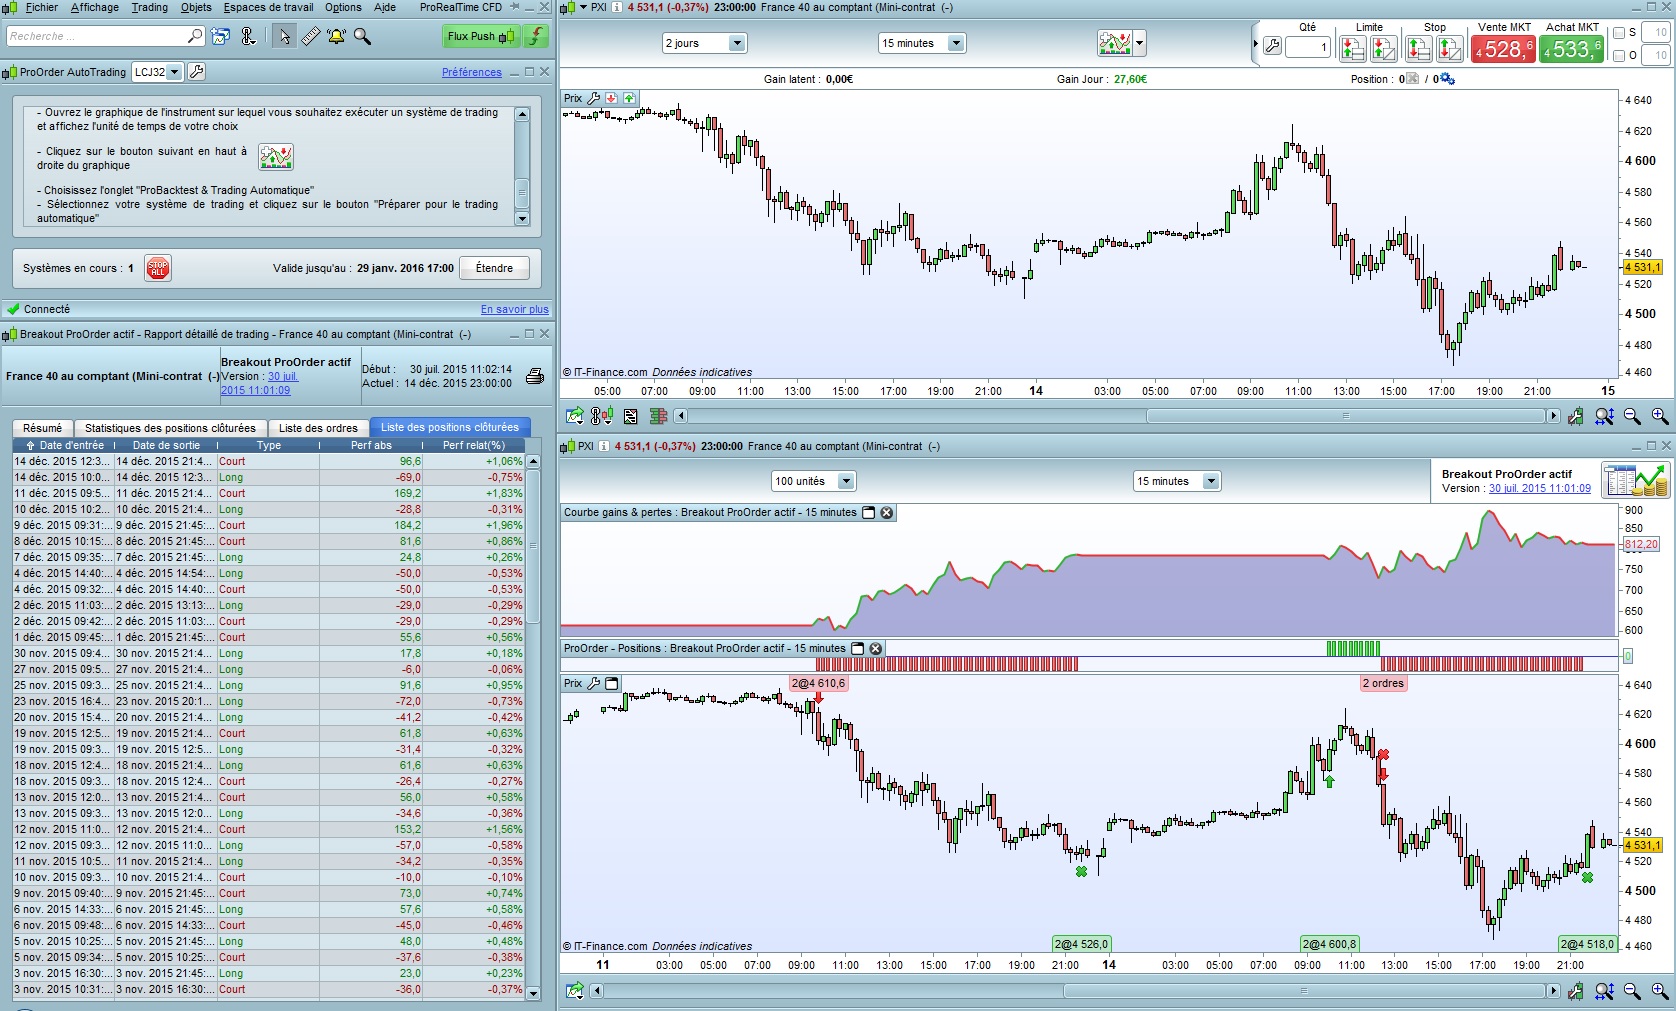Image resolution: width=1676 pixels, height=1011 pixels.
Task: Toggle the Flux Push mode button
Action: (x=481, y=37)
